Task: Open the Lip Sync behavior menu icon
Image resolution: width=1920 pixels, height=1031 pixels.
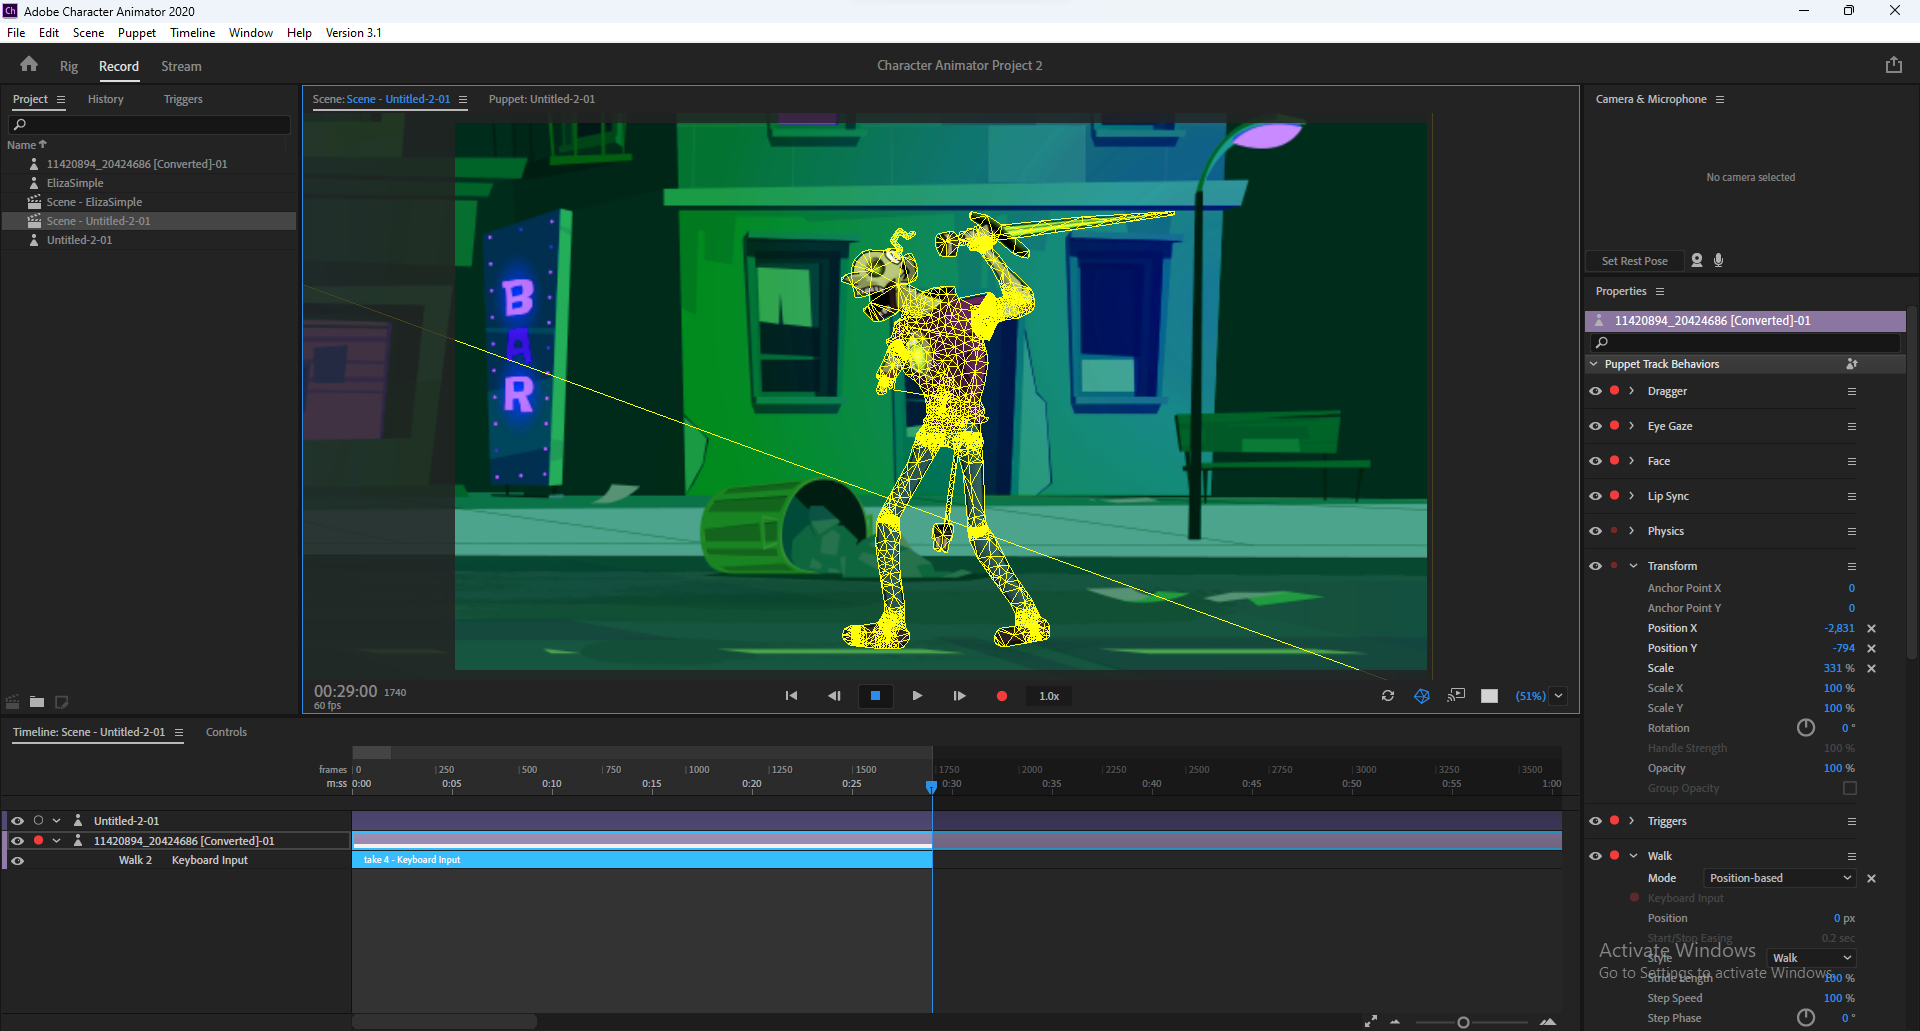Action: pyautogui.click(x=1852, y=496)
